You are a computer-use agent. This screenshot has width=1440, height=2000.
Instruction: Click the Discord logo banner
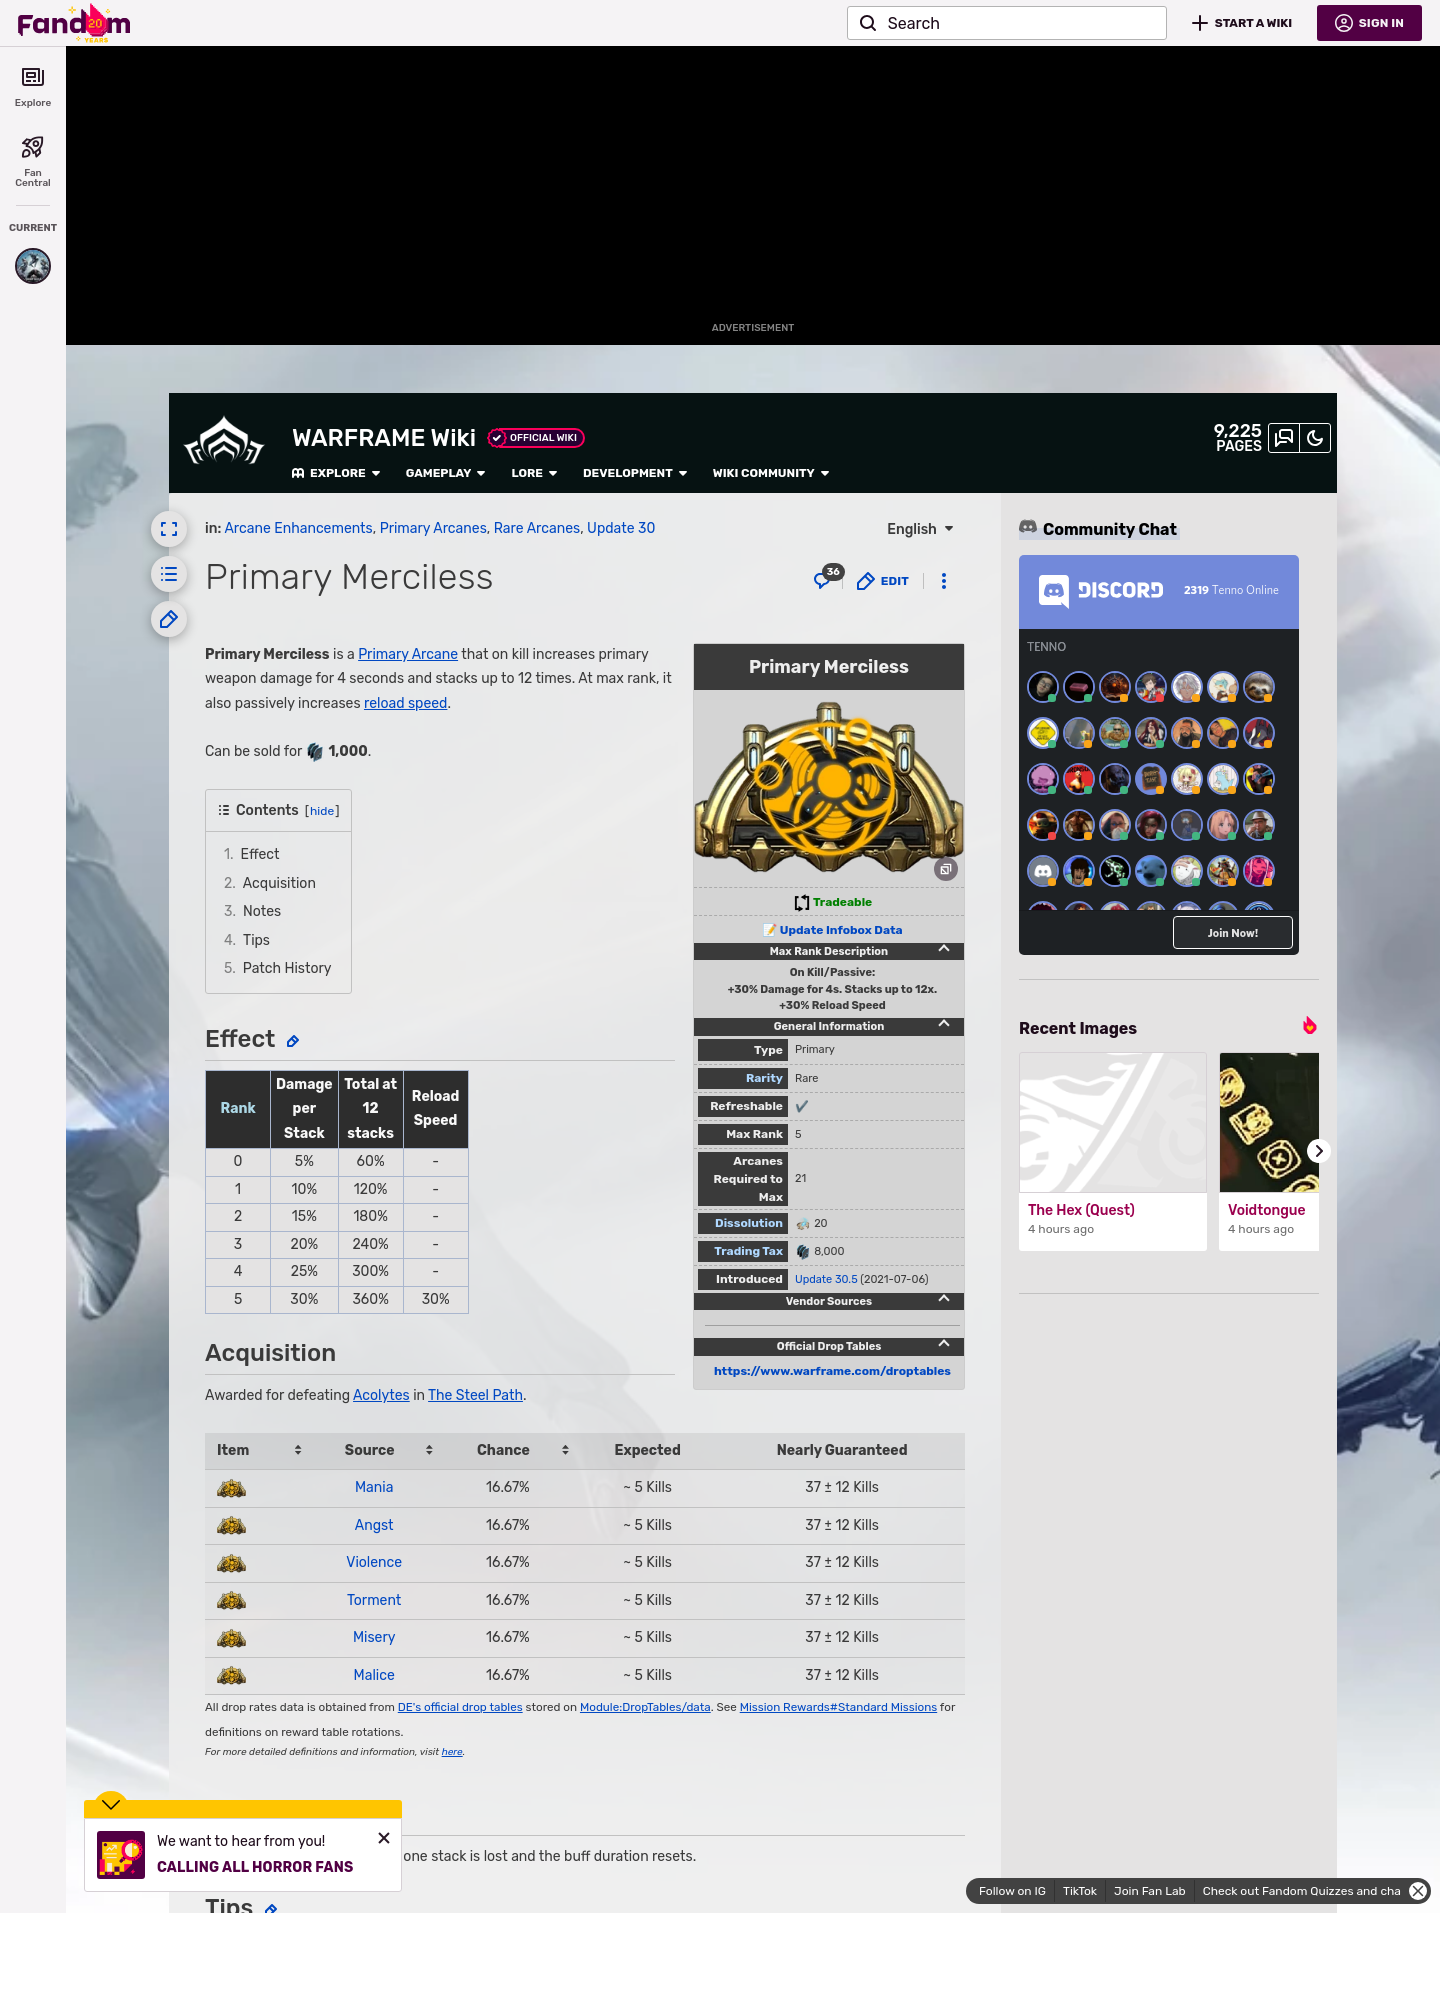pos(1101,590)
